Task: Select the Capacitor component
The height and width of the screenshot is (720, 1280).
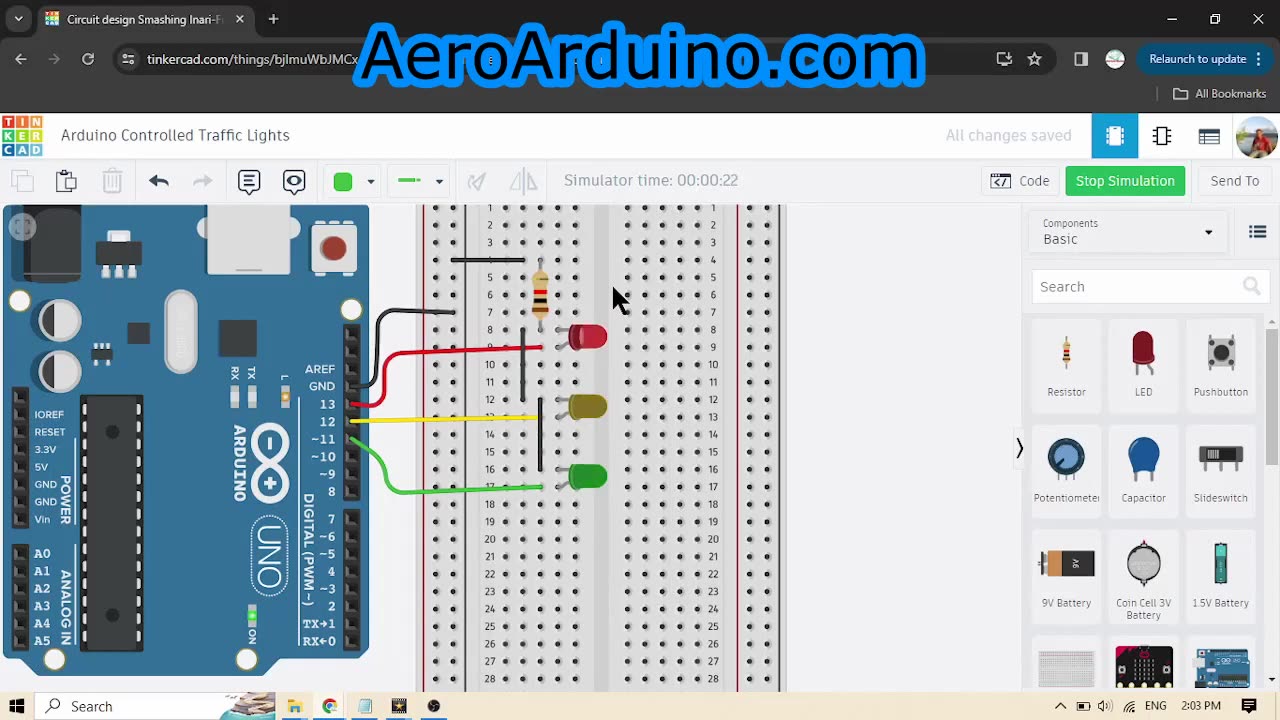Action: click(x=1143, y=470)
